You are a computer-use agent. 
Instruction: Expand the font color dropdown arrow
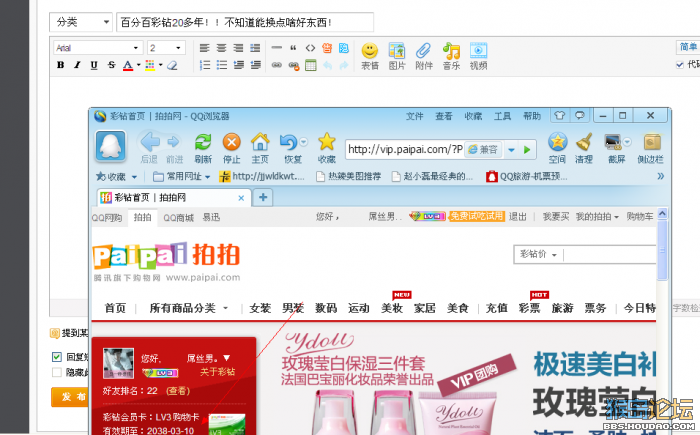(138, 65)
